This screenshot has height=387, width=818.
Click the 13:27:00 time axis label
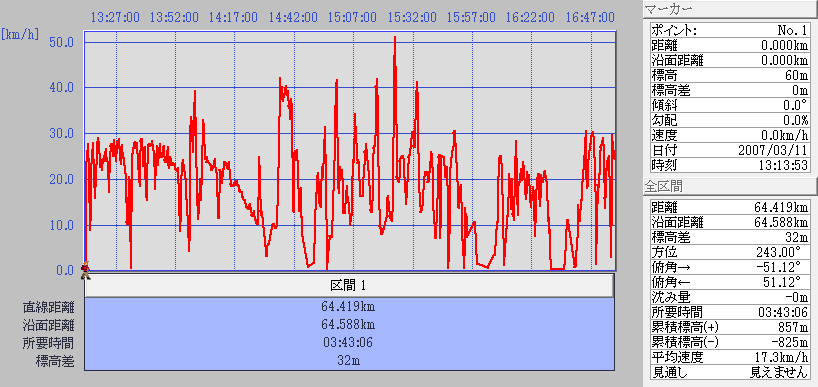(115, 17)
